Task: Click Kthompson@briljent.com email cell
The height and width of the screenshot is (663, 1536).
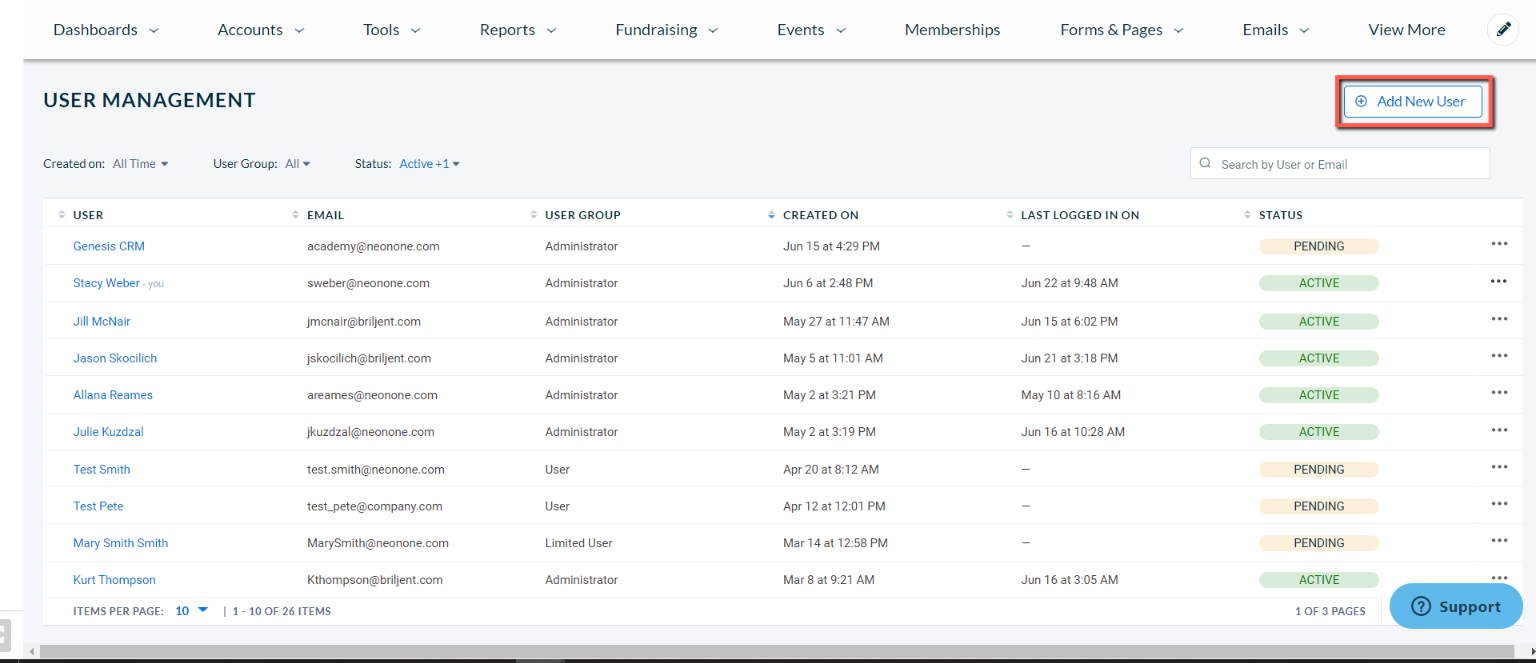Action: pos(375,580)
